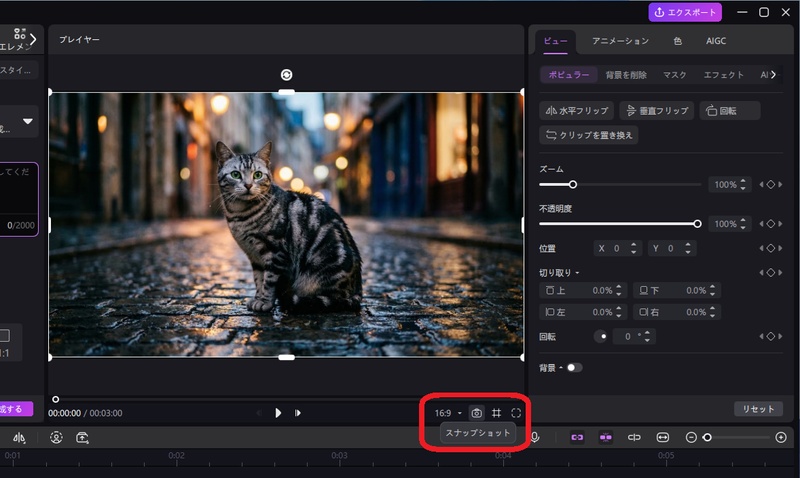Enter fullscreen preview mode

[x=516, y=413]
